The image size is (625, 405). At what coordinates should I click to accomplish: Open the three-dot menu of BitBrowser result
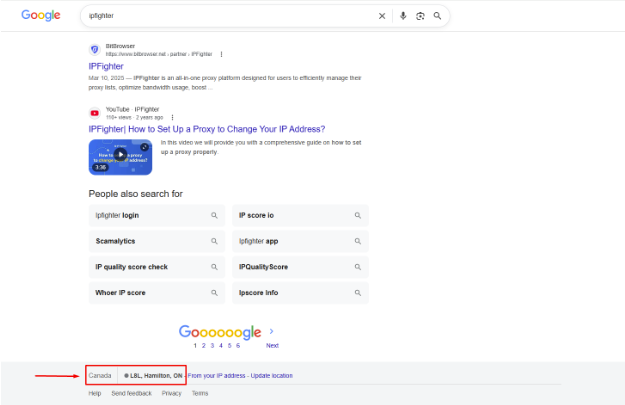point(221,54)
